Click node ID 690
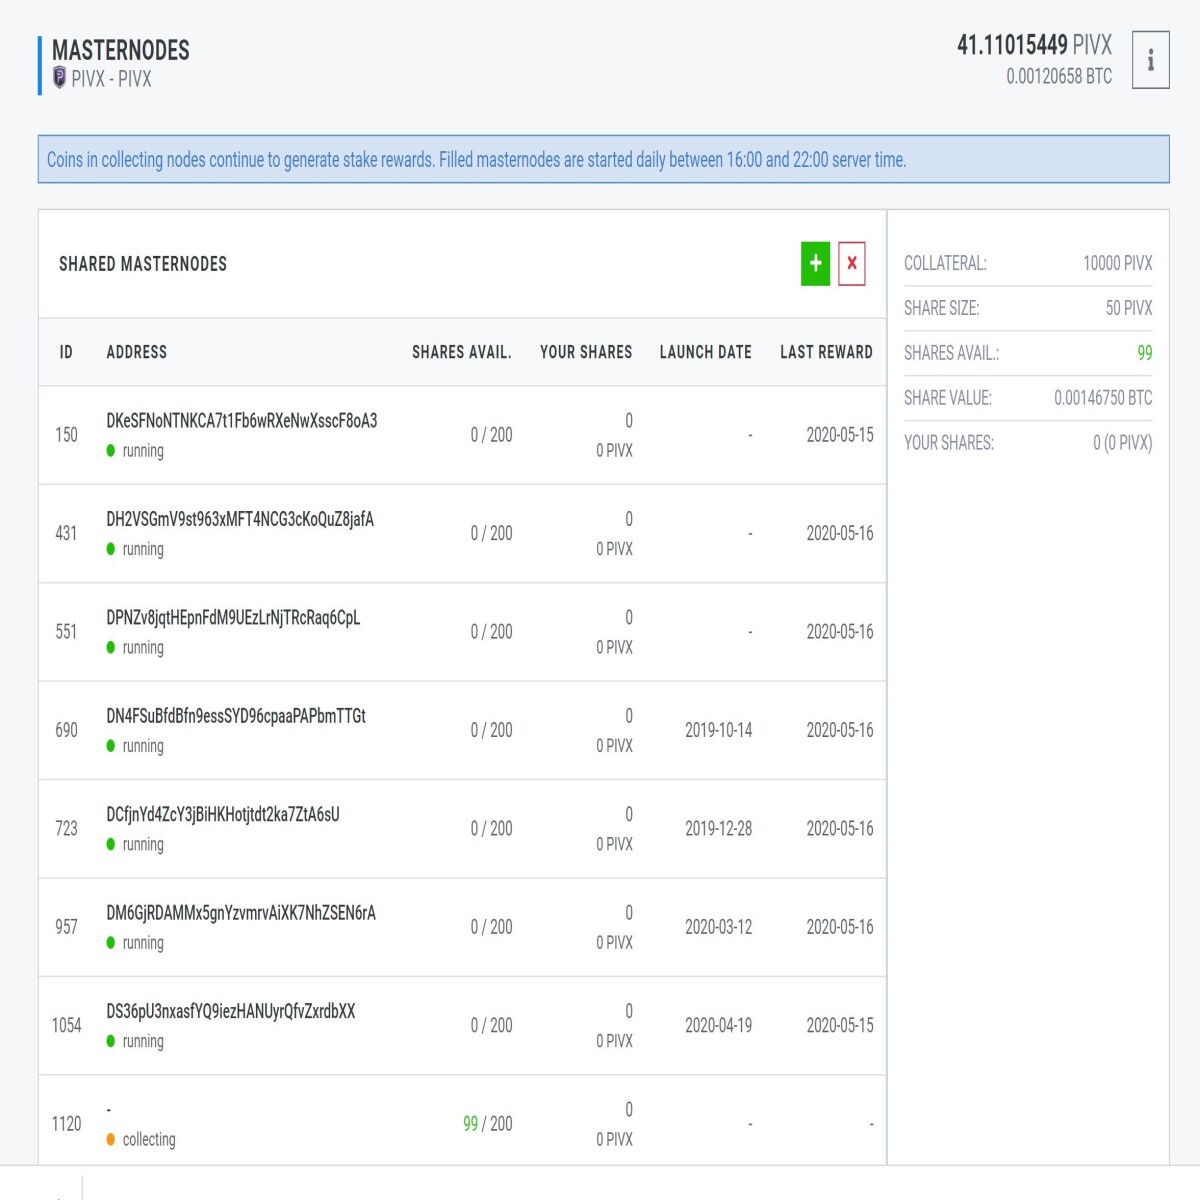1200x1200 pixels. pos(66,730)
